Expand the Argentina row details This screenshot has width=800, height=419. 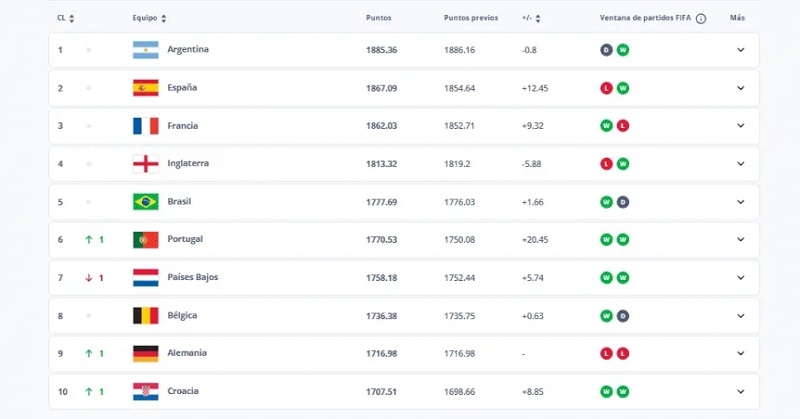coord(740,50)
